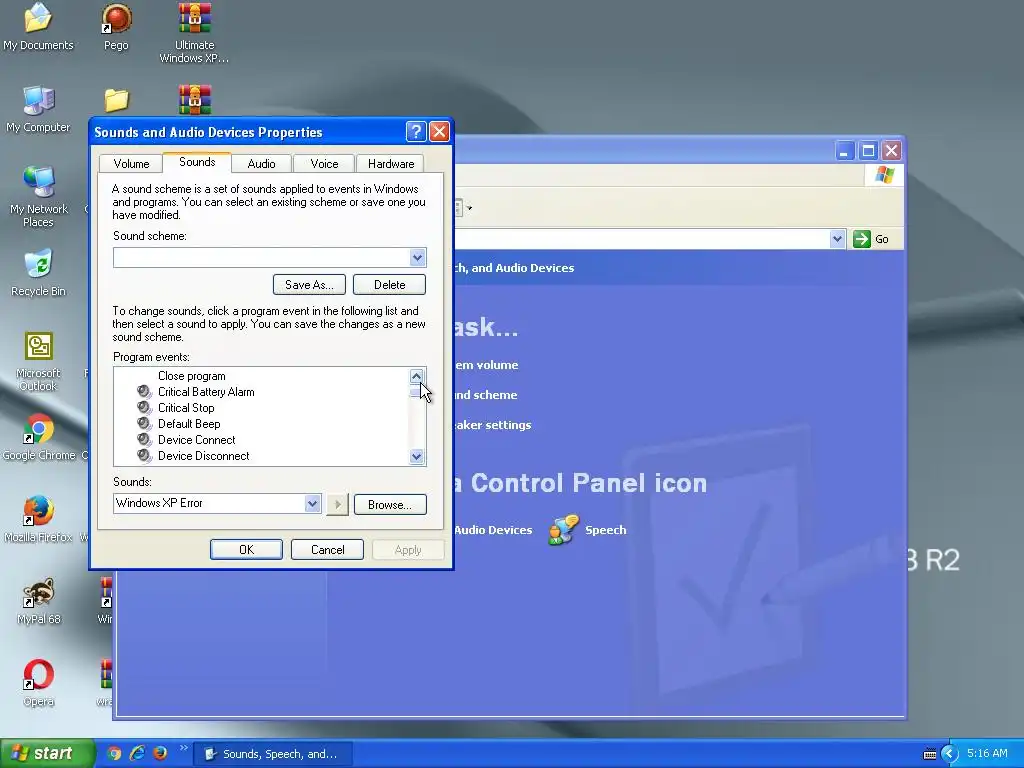Play the selected sound preview
Screen dimensions: 1024x768
pos(337,504)
